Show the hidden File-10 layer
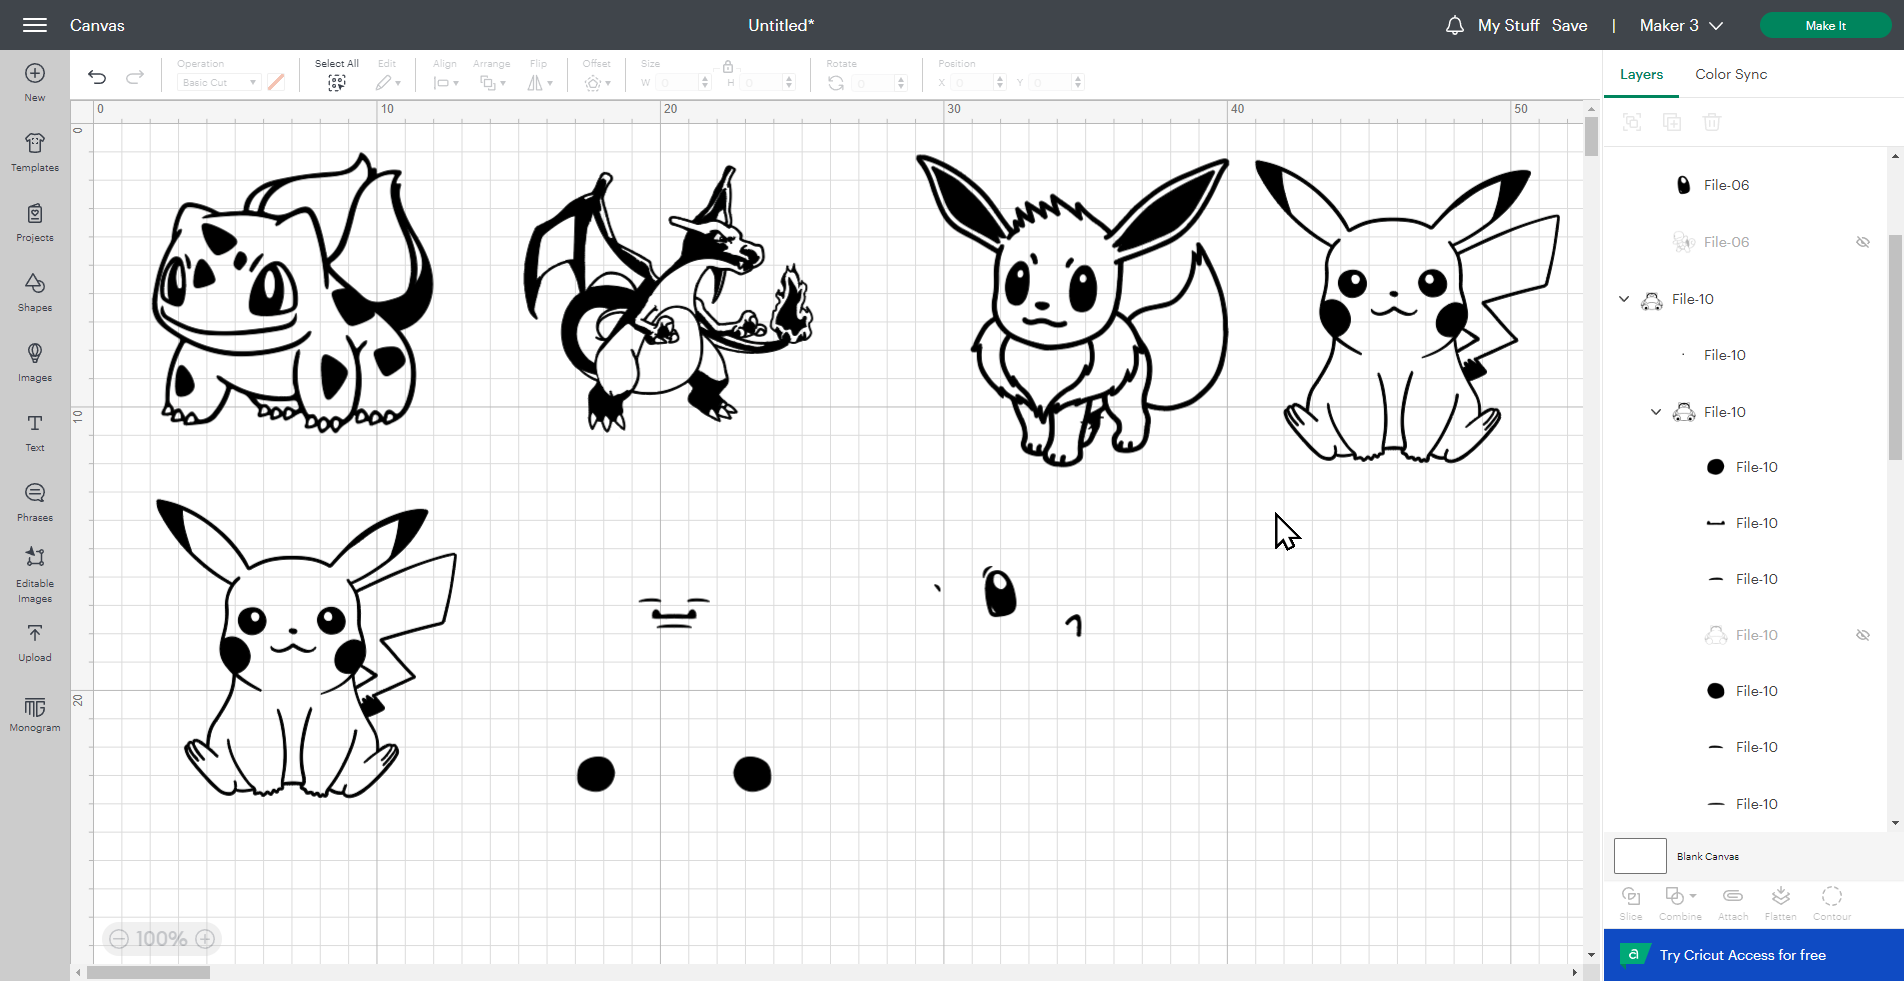The image size is (1904, 981). [x=1863, y=635]
